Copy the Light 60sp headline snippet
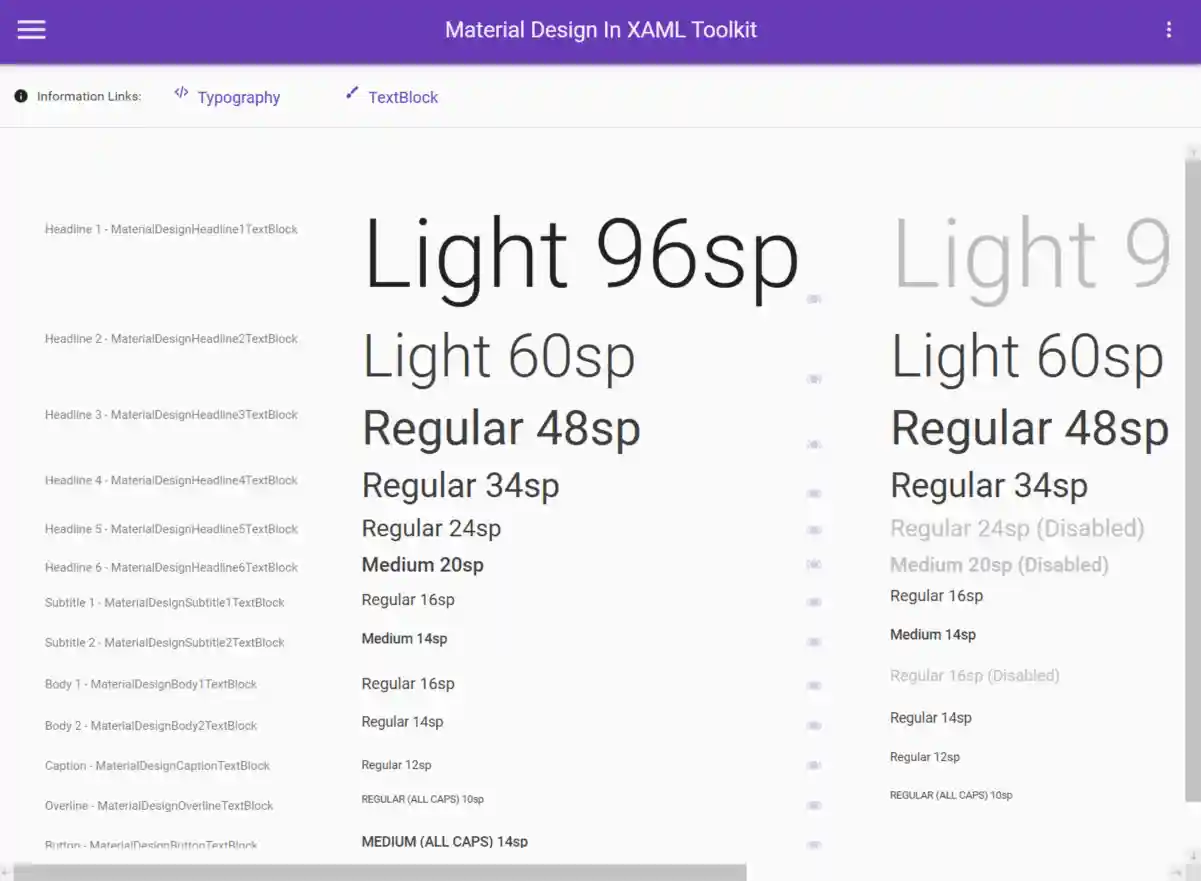This screenshot has height=881, width=1201. pos(814,378)
